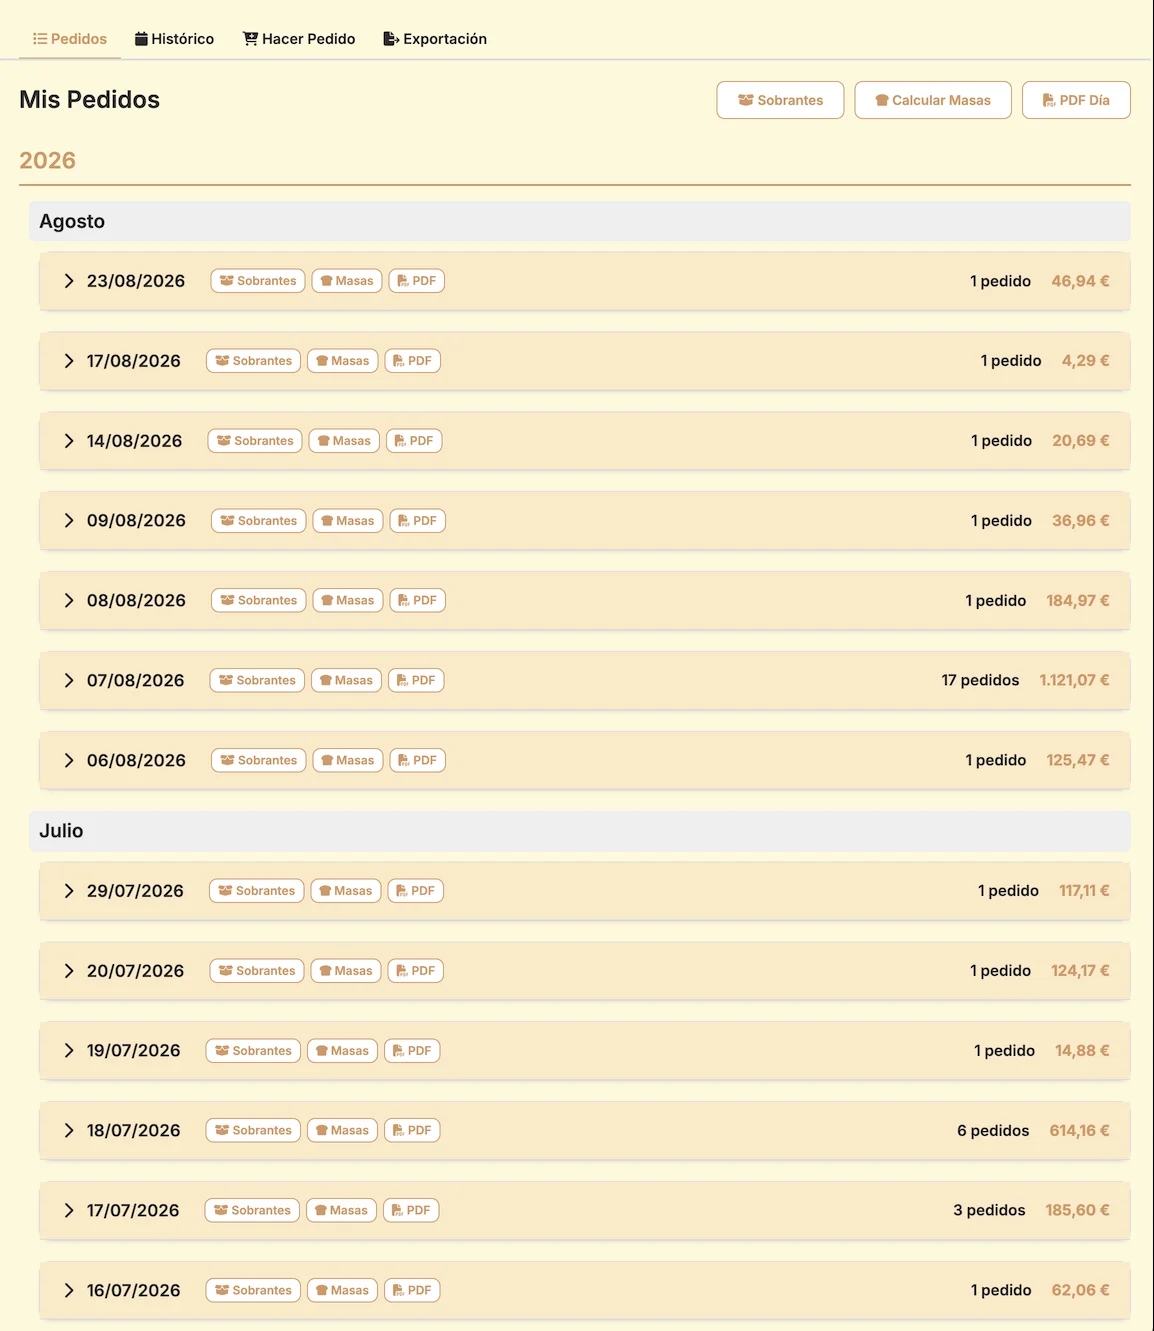Viewport: 1154px width, 1331px height.
Task: Download the PDF for 18/07/2026
Action: click(x=412, y=1131)
